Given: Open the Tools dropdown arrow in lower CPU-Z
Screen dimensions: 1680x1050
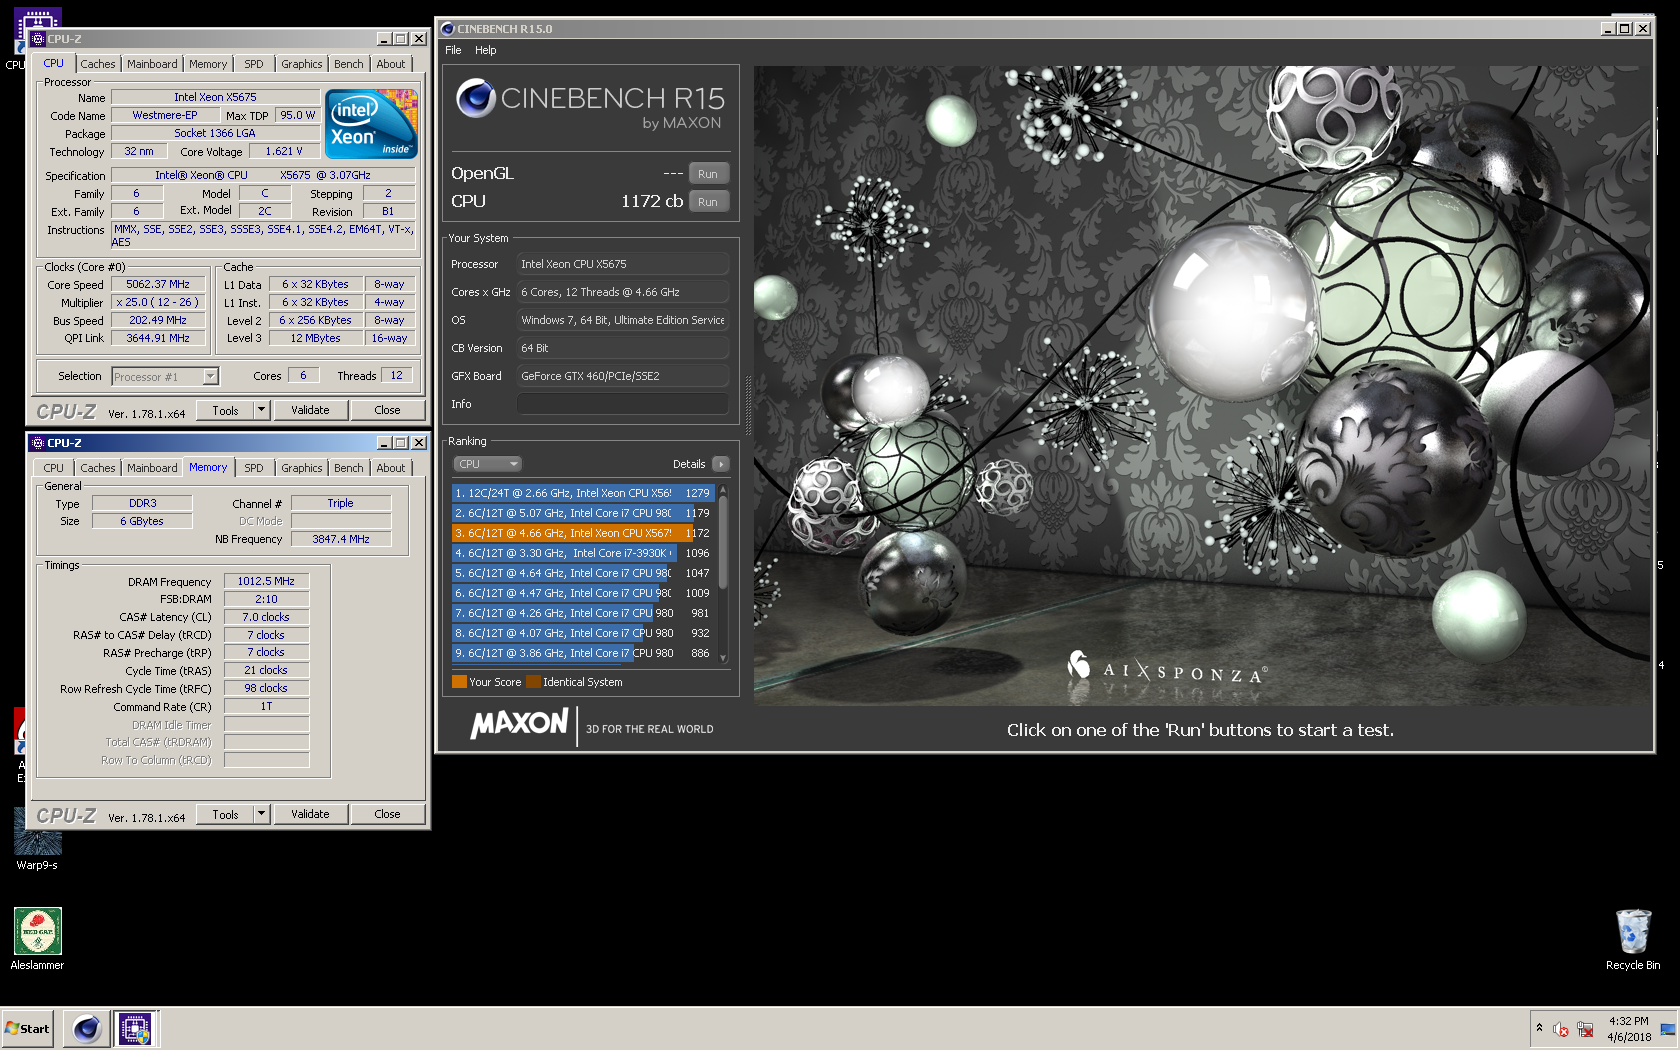Looking at the screenshot, I should (x=261, y=814).
